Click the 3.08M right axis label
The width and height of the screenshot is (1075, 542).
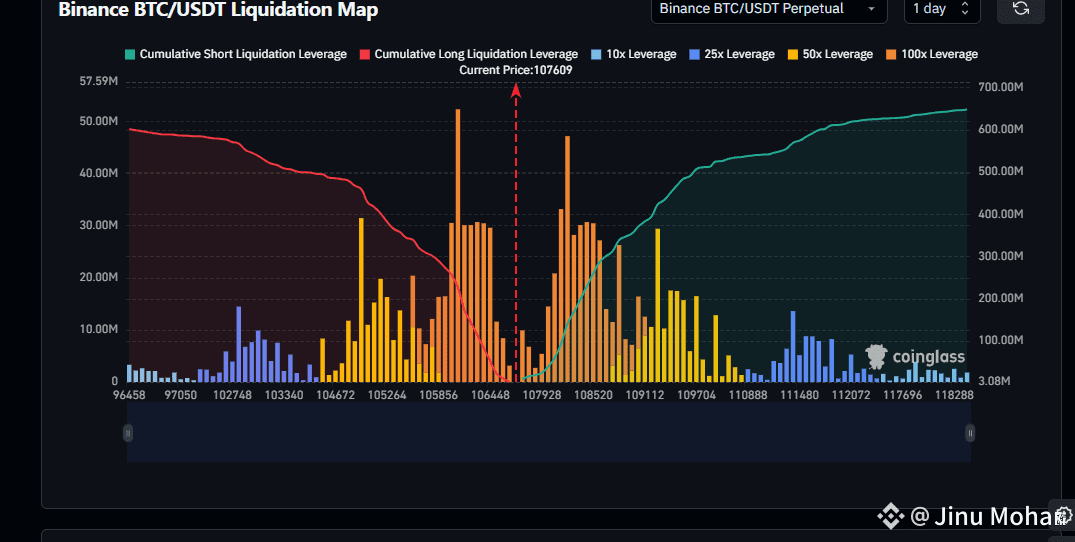(x=994, y=380)
